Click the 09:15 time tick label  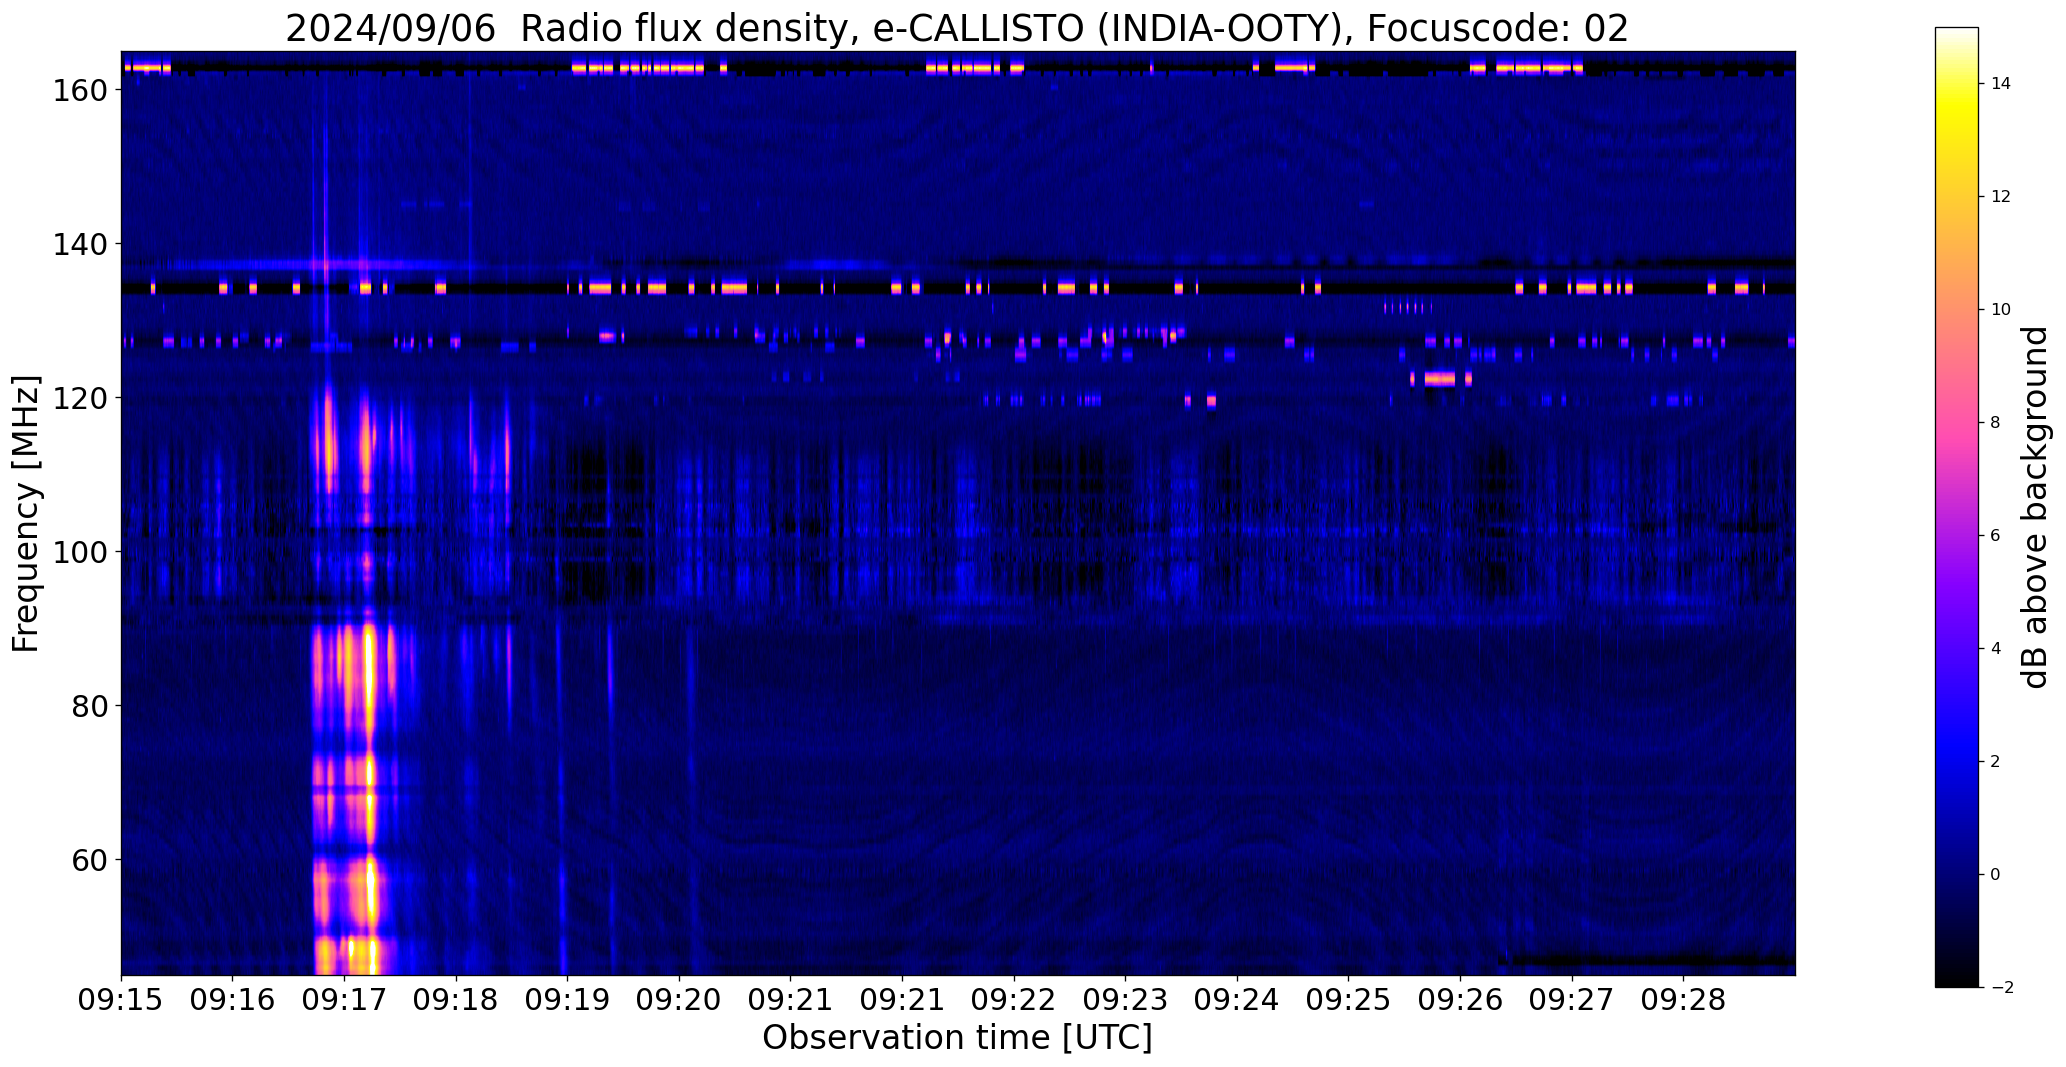click(x=122, y=1001)
